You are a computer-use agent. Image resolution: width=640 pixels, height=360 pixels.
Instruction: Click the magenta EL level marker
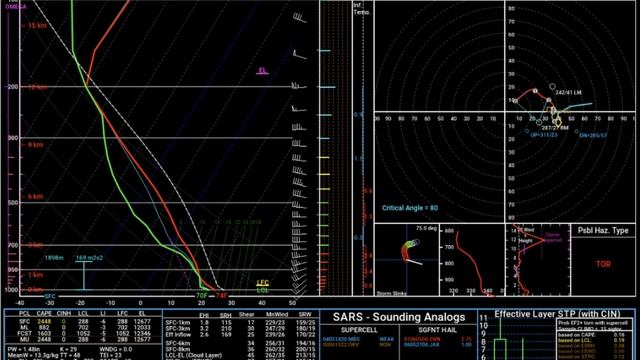(262, 71)
